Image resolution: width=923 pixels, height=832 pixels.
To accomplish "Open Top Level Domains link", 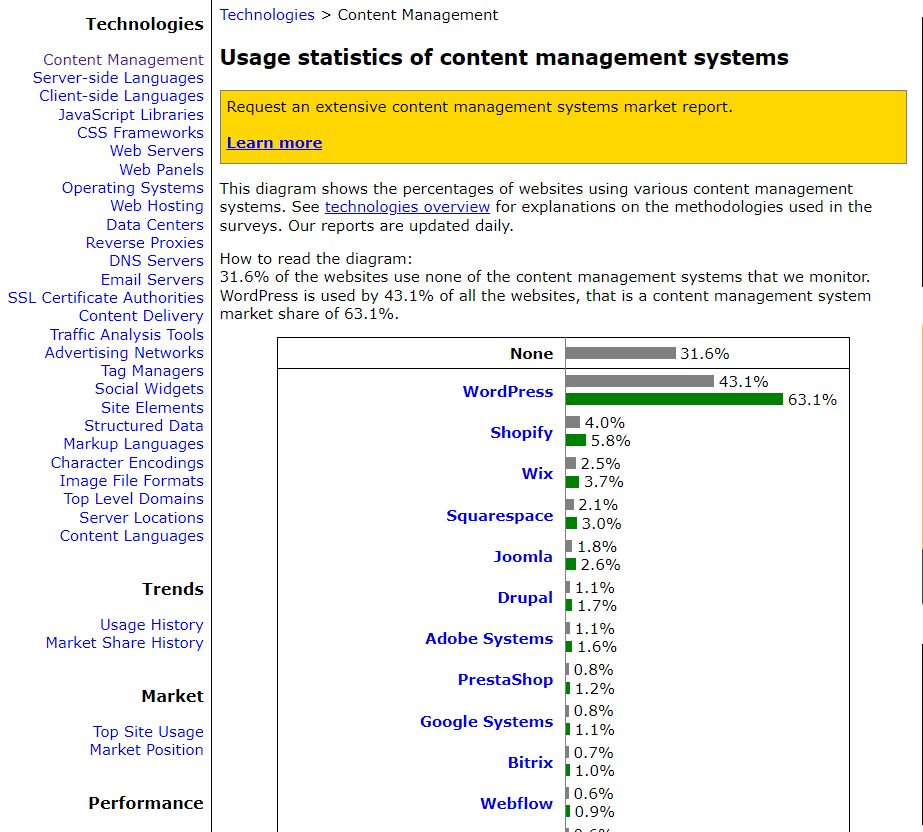I will [x=134, y=499].
